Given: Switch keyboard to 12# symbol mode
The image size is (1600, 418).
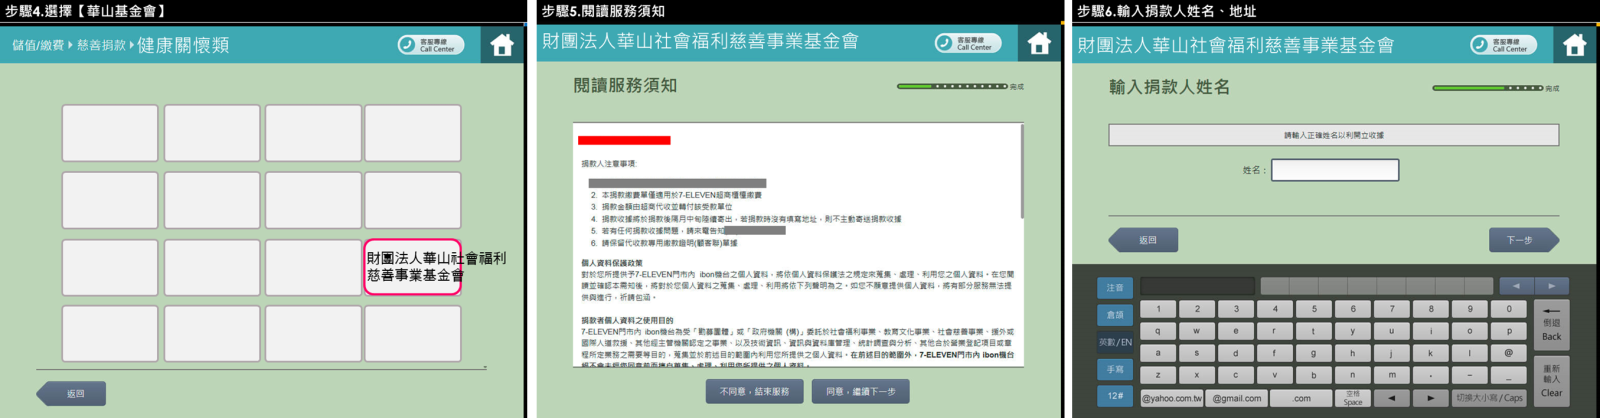Looking at the screenshot, I should click(x=1115, y=396).
